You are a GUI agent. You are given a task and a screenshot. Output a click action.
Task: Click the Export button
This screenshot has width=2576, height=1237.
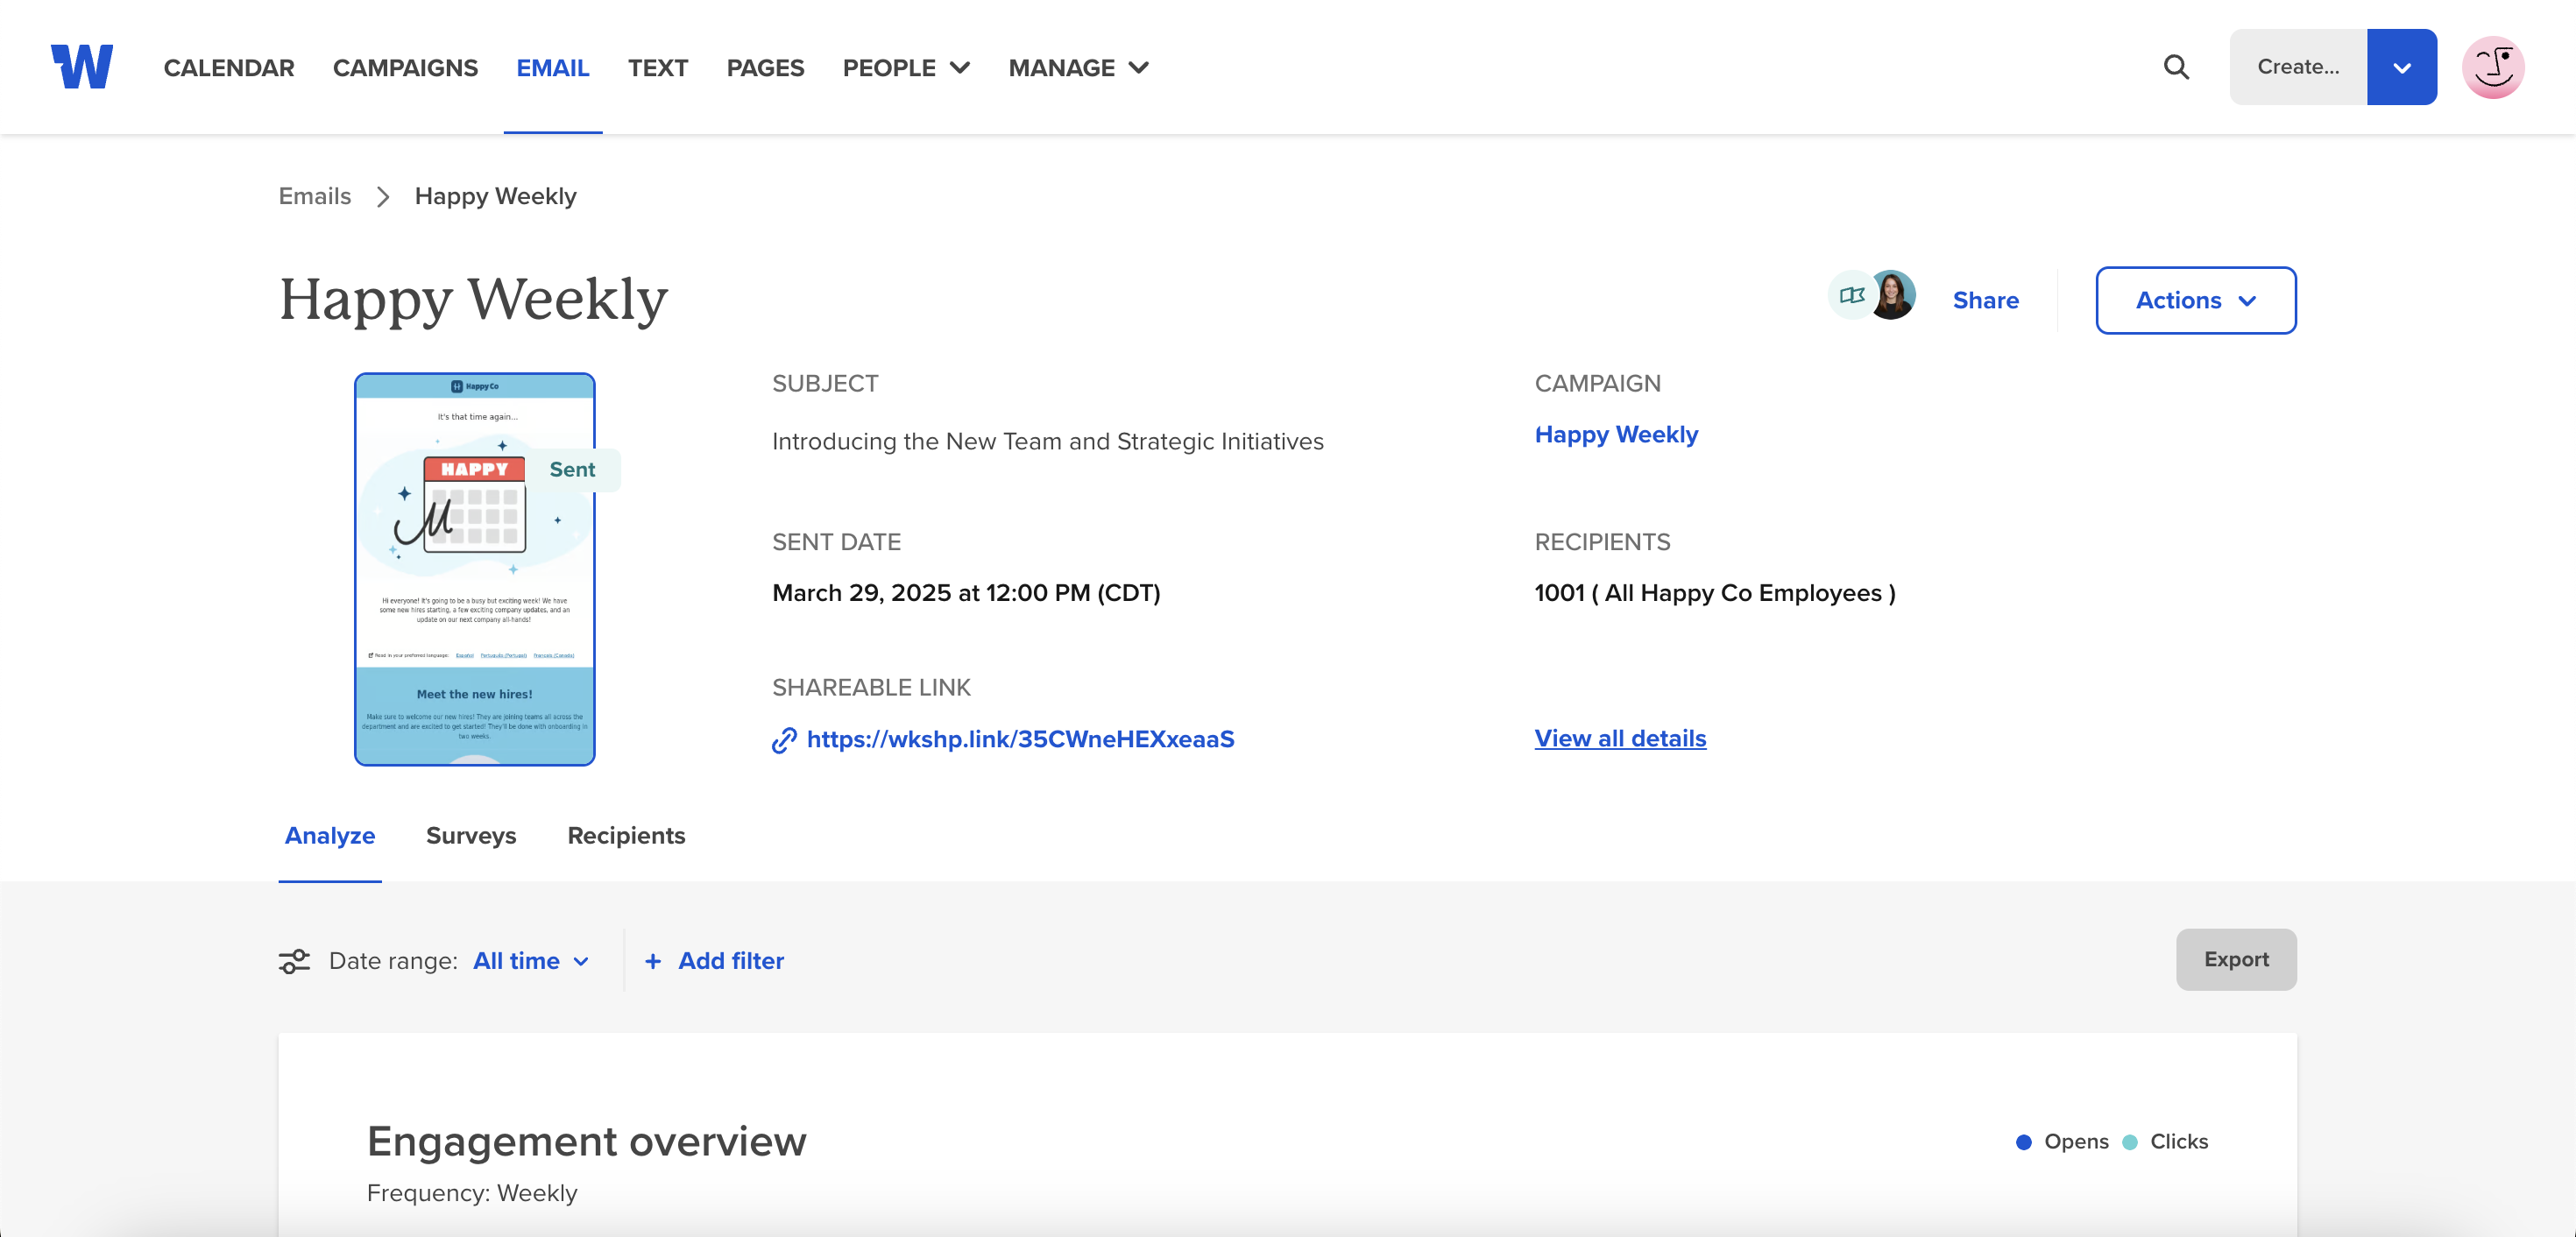coord(2236,960)
